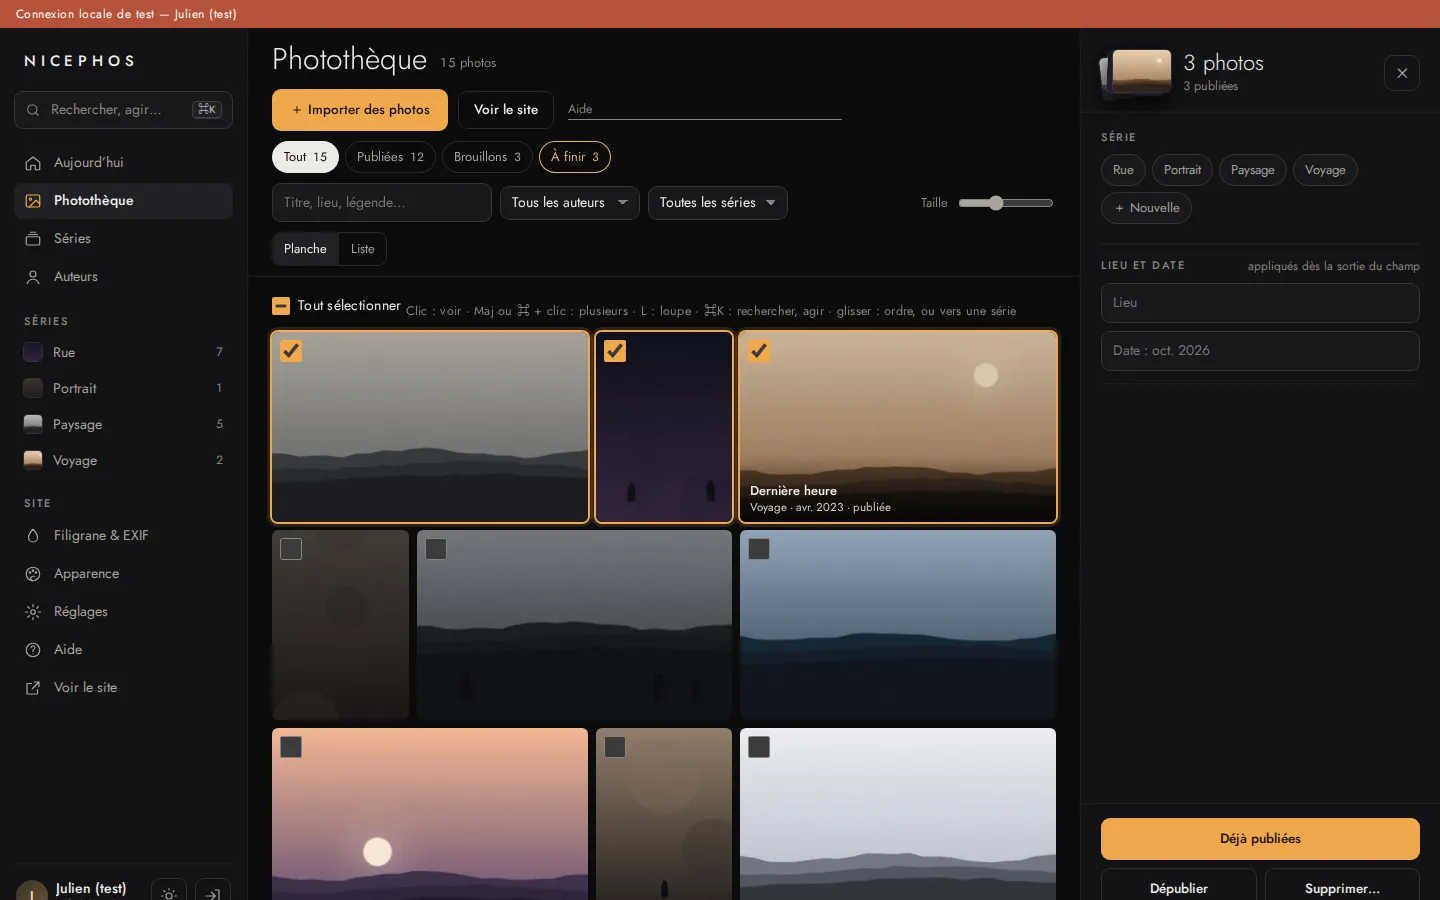
Task: Click the Voyage series swatch in sidebar
Action: click(33, 460)
